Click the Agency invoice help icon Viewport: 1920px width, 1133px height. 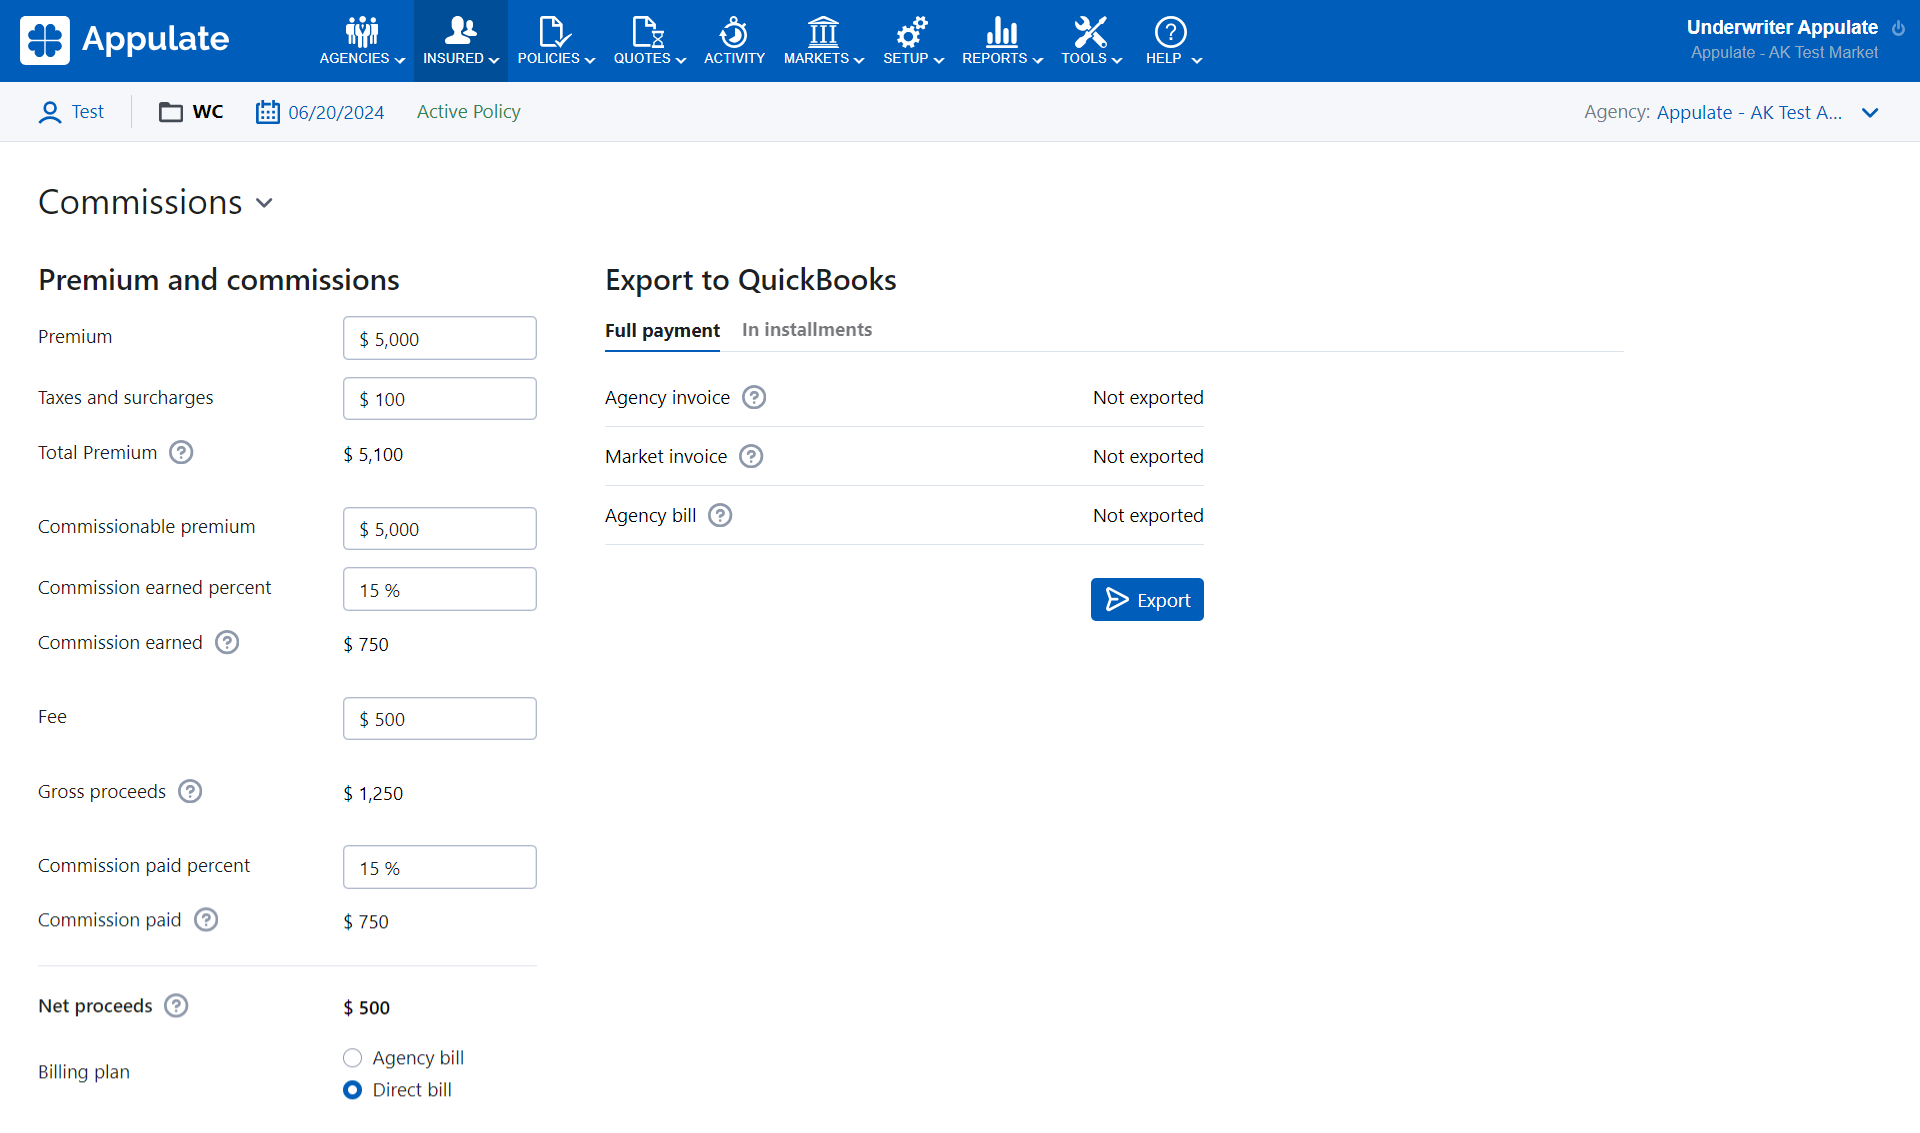(755, 398)
